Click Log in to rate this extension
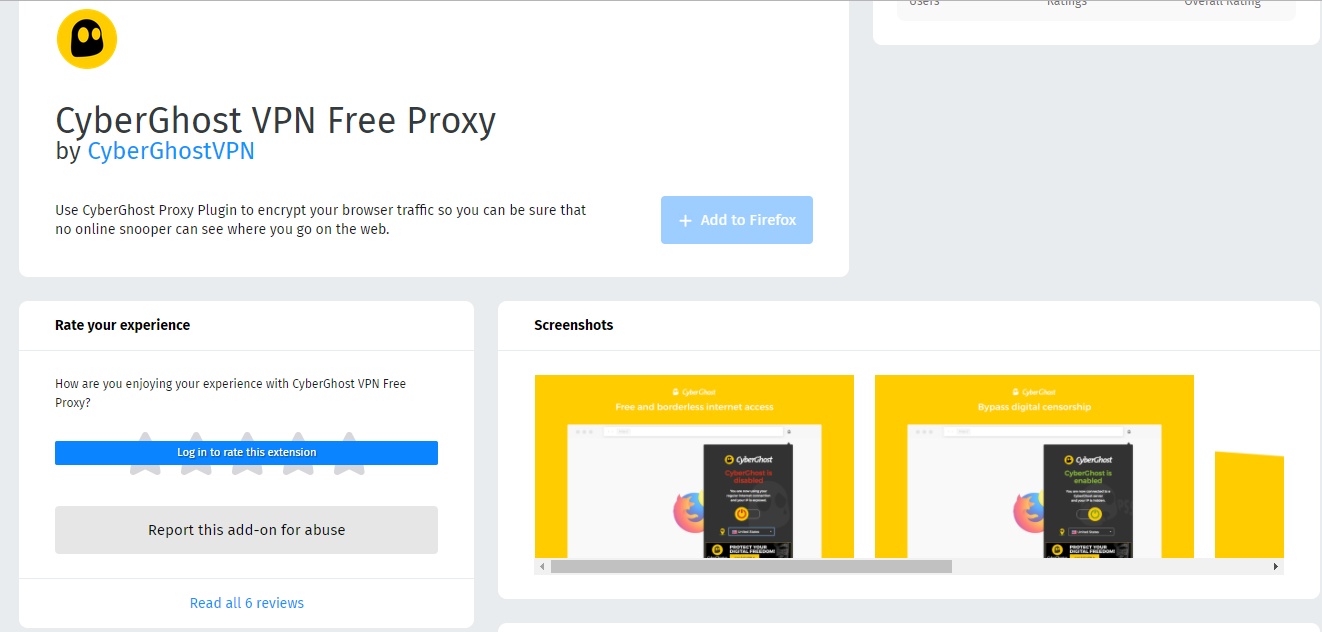Viewport: 1322px width, 632px height. pyautogui.click(x=246, y=453)
